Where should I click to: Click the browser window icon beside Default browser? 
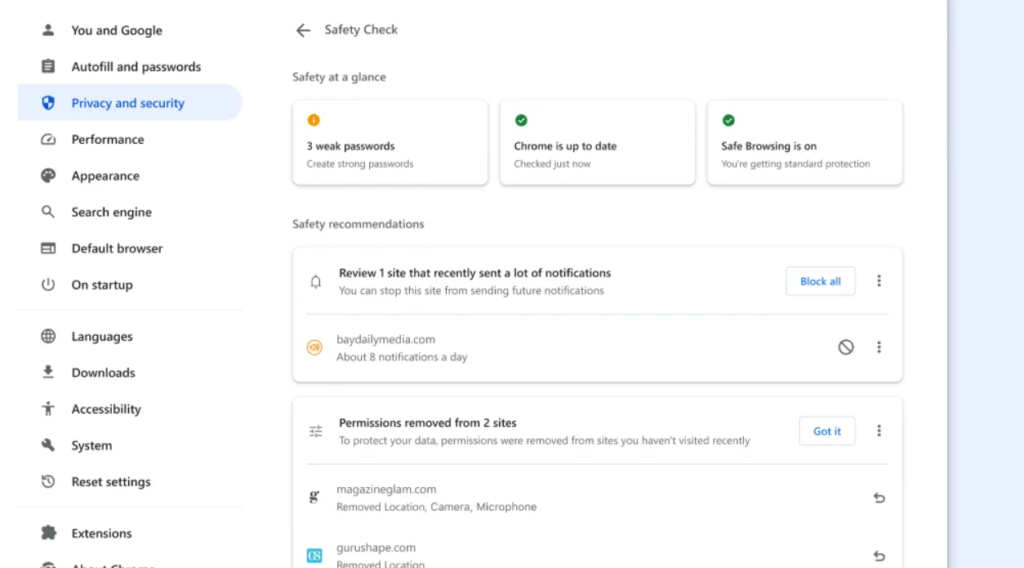(48, 248)
